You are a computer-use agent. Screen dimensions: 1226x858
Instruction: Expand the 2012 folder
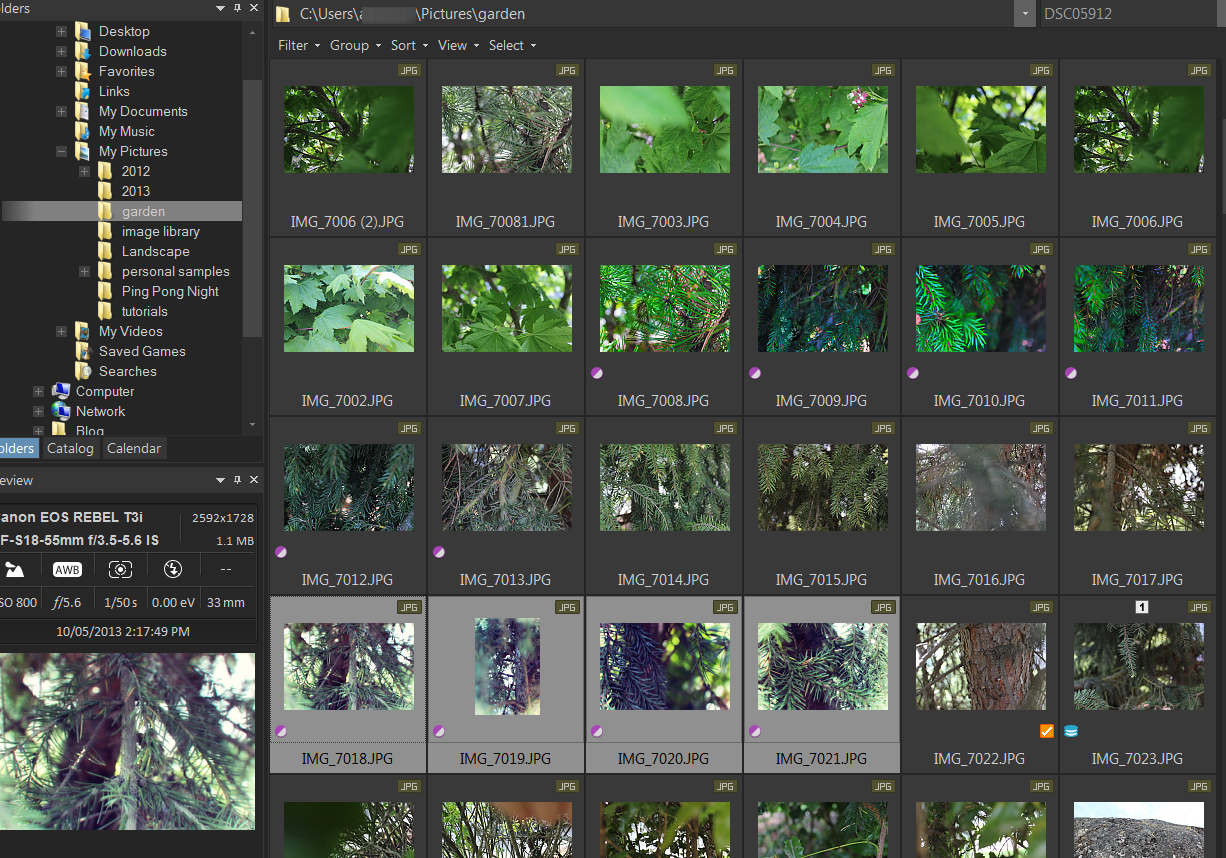coord(84,171)
